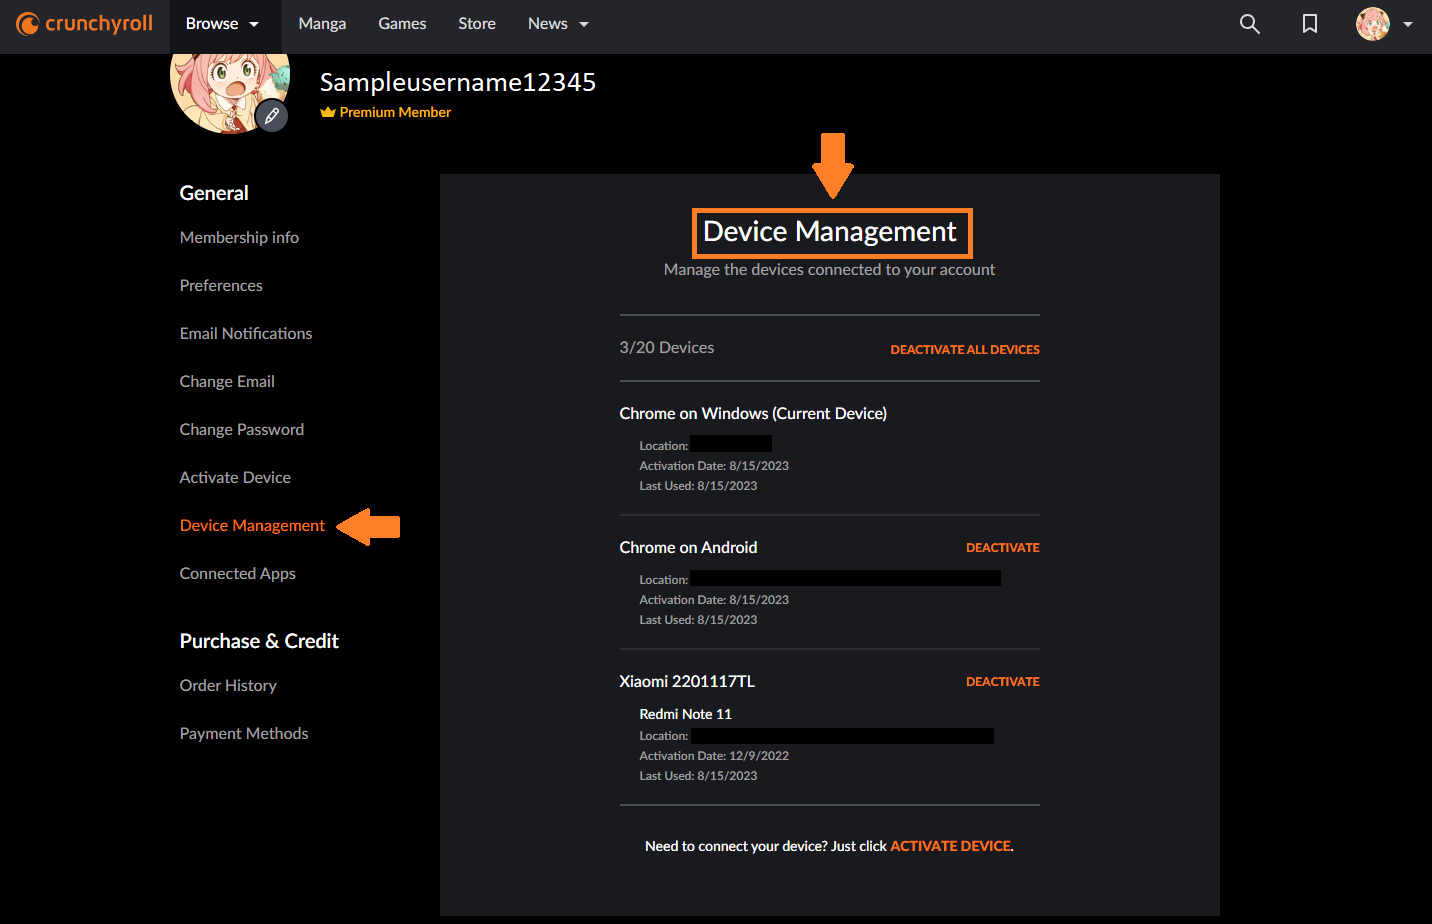Click the account avatar in the header

tap(1373, 23)
